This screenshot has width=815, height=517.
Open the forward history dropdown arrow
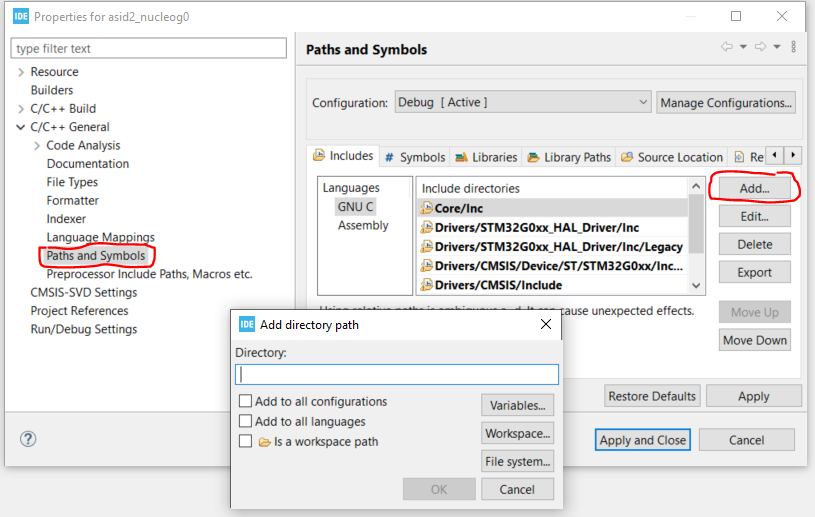click(777, 47)
